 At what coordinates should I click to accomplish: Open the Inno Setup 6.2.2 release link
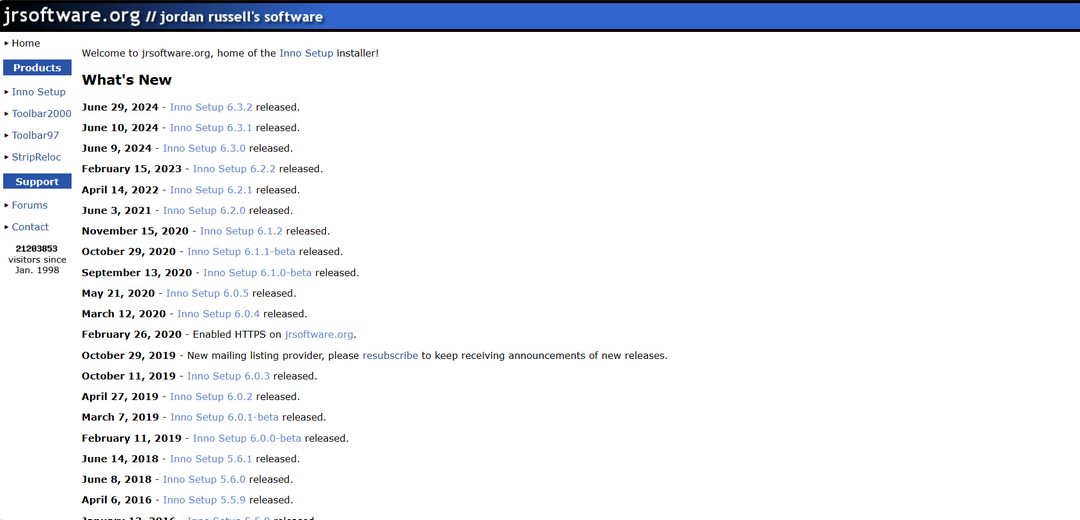click(234, 170)
